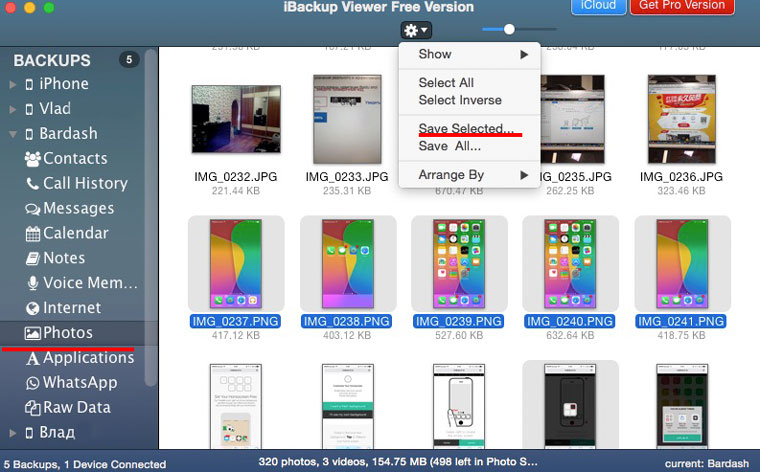Open the Applications sidebar item
The width and height of the screenshot is (760, 472).
coord(88,358)
